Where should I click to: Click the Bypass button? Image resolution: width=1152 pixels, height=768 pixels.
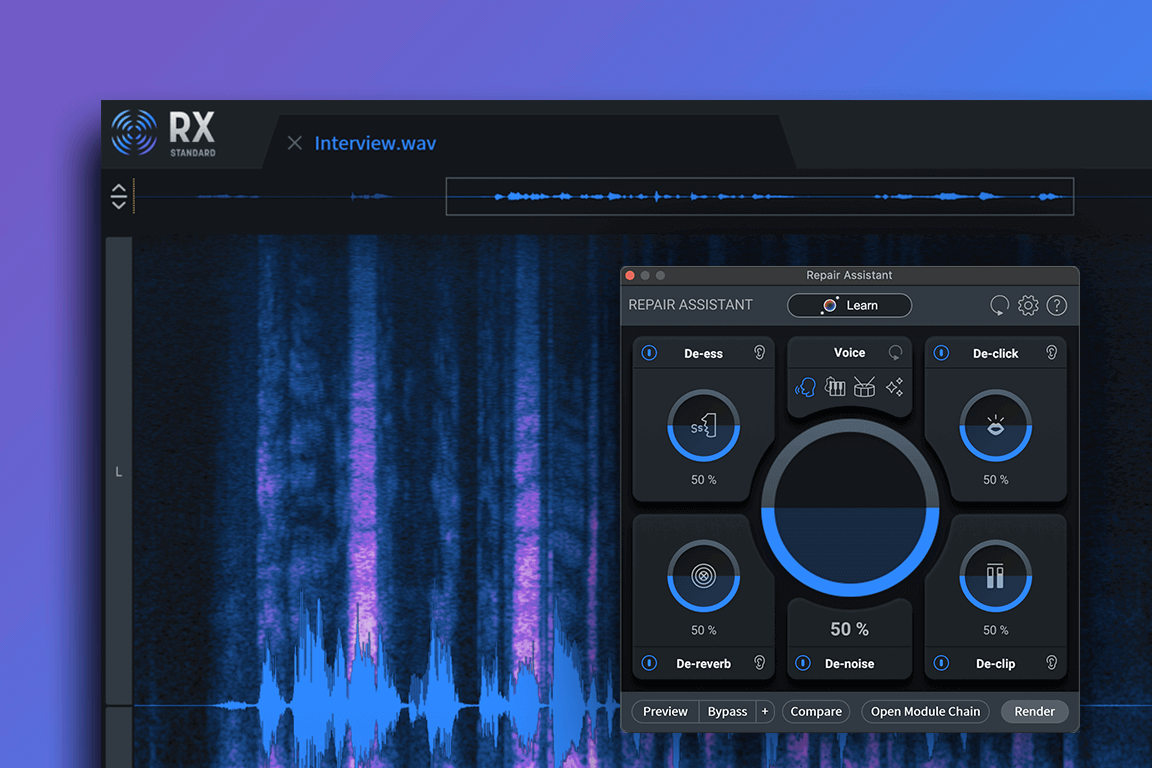(x=727, y=711)
